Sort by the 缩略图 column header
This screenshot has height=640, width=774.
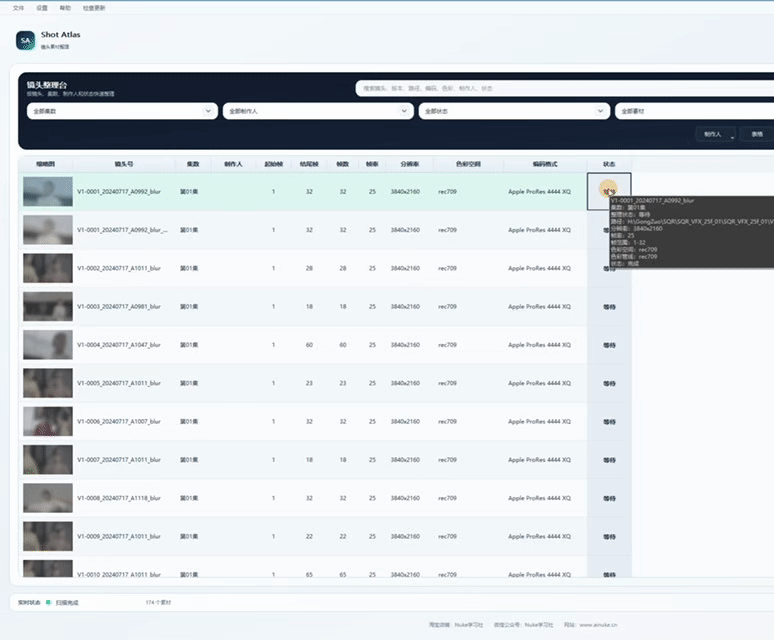point(45,164)
